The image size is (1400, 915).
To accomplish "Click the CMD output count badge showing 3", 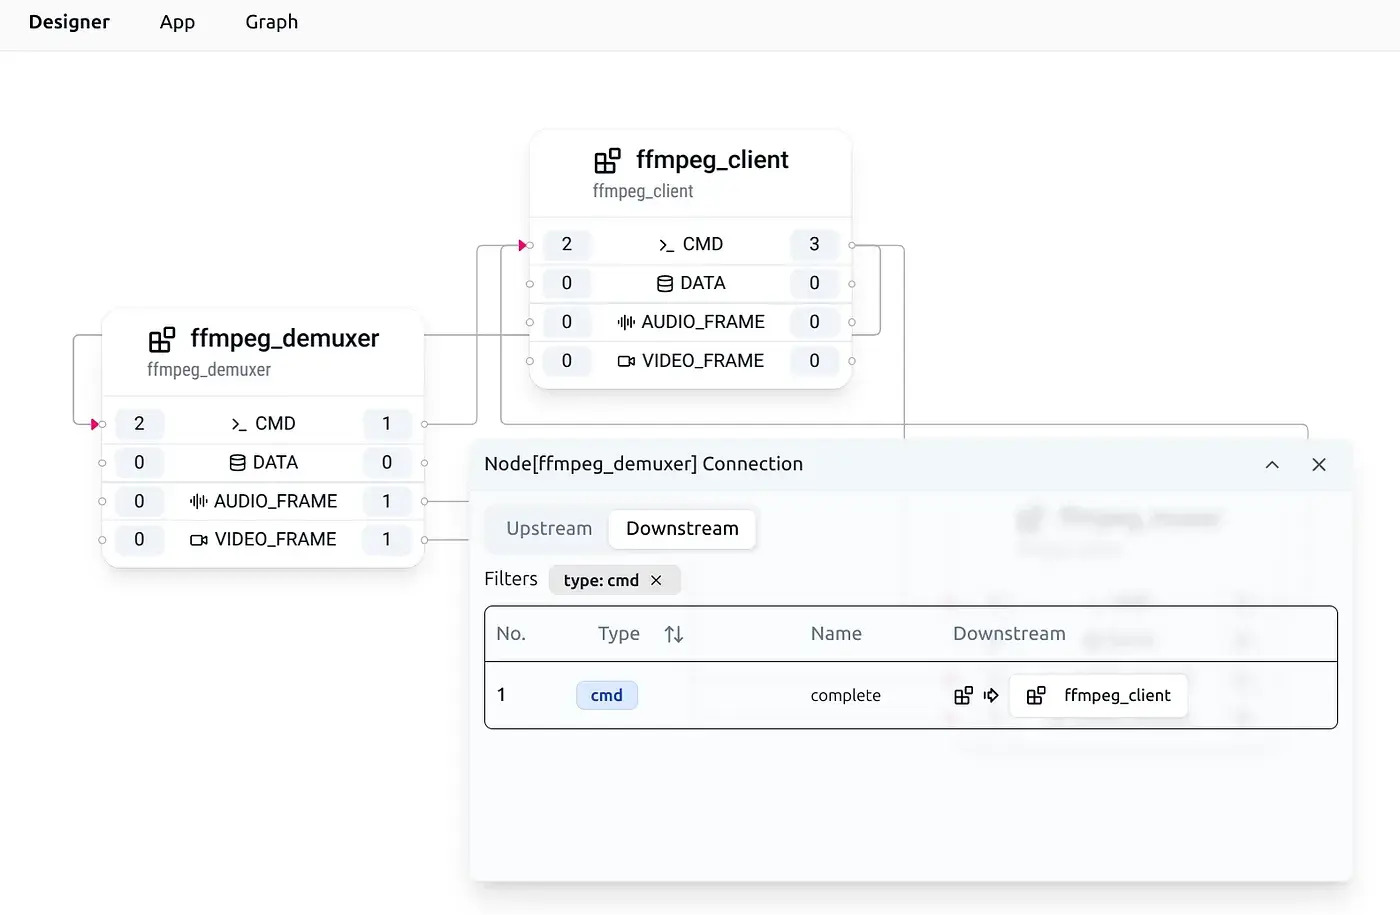I will 814,244.
